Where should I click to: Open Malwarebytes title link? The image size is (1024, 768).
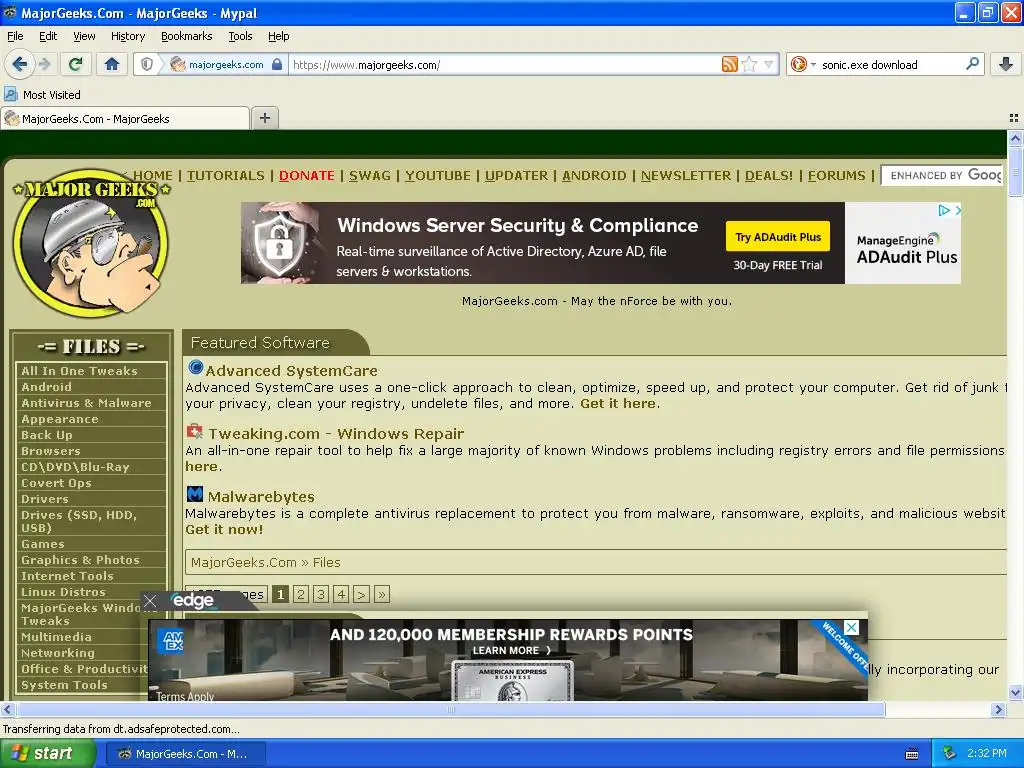coord(261,496)
